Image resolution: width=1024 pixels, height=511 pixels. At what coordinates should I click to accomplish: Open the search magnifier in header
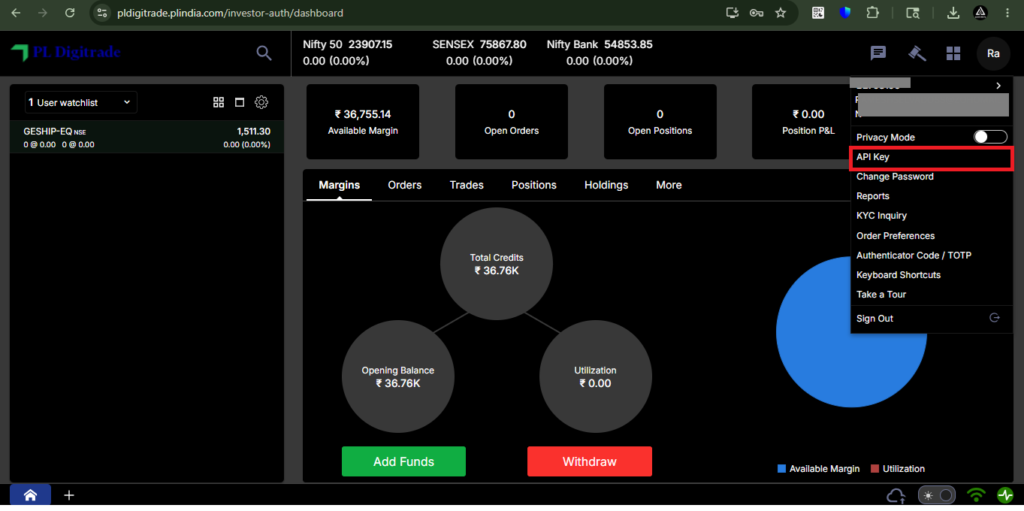[264, 54]
